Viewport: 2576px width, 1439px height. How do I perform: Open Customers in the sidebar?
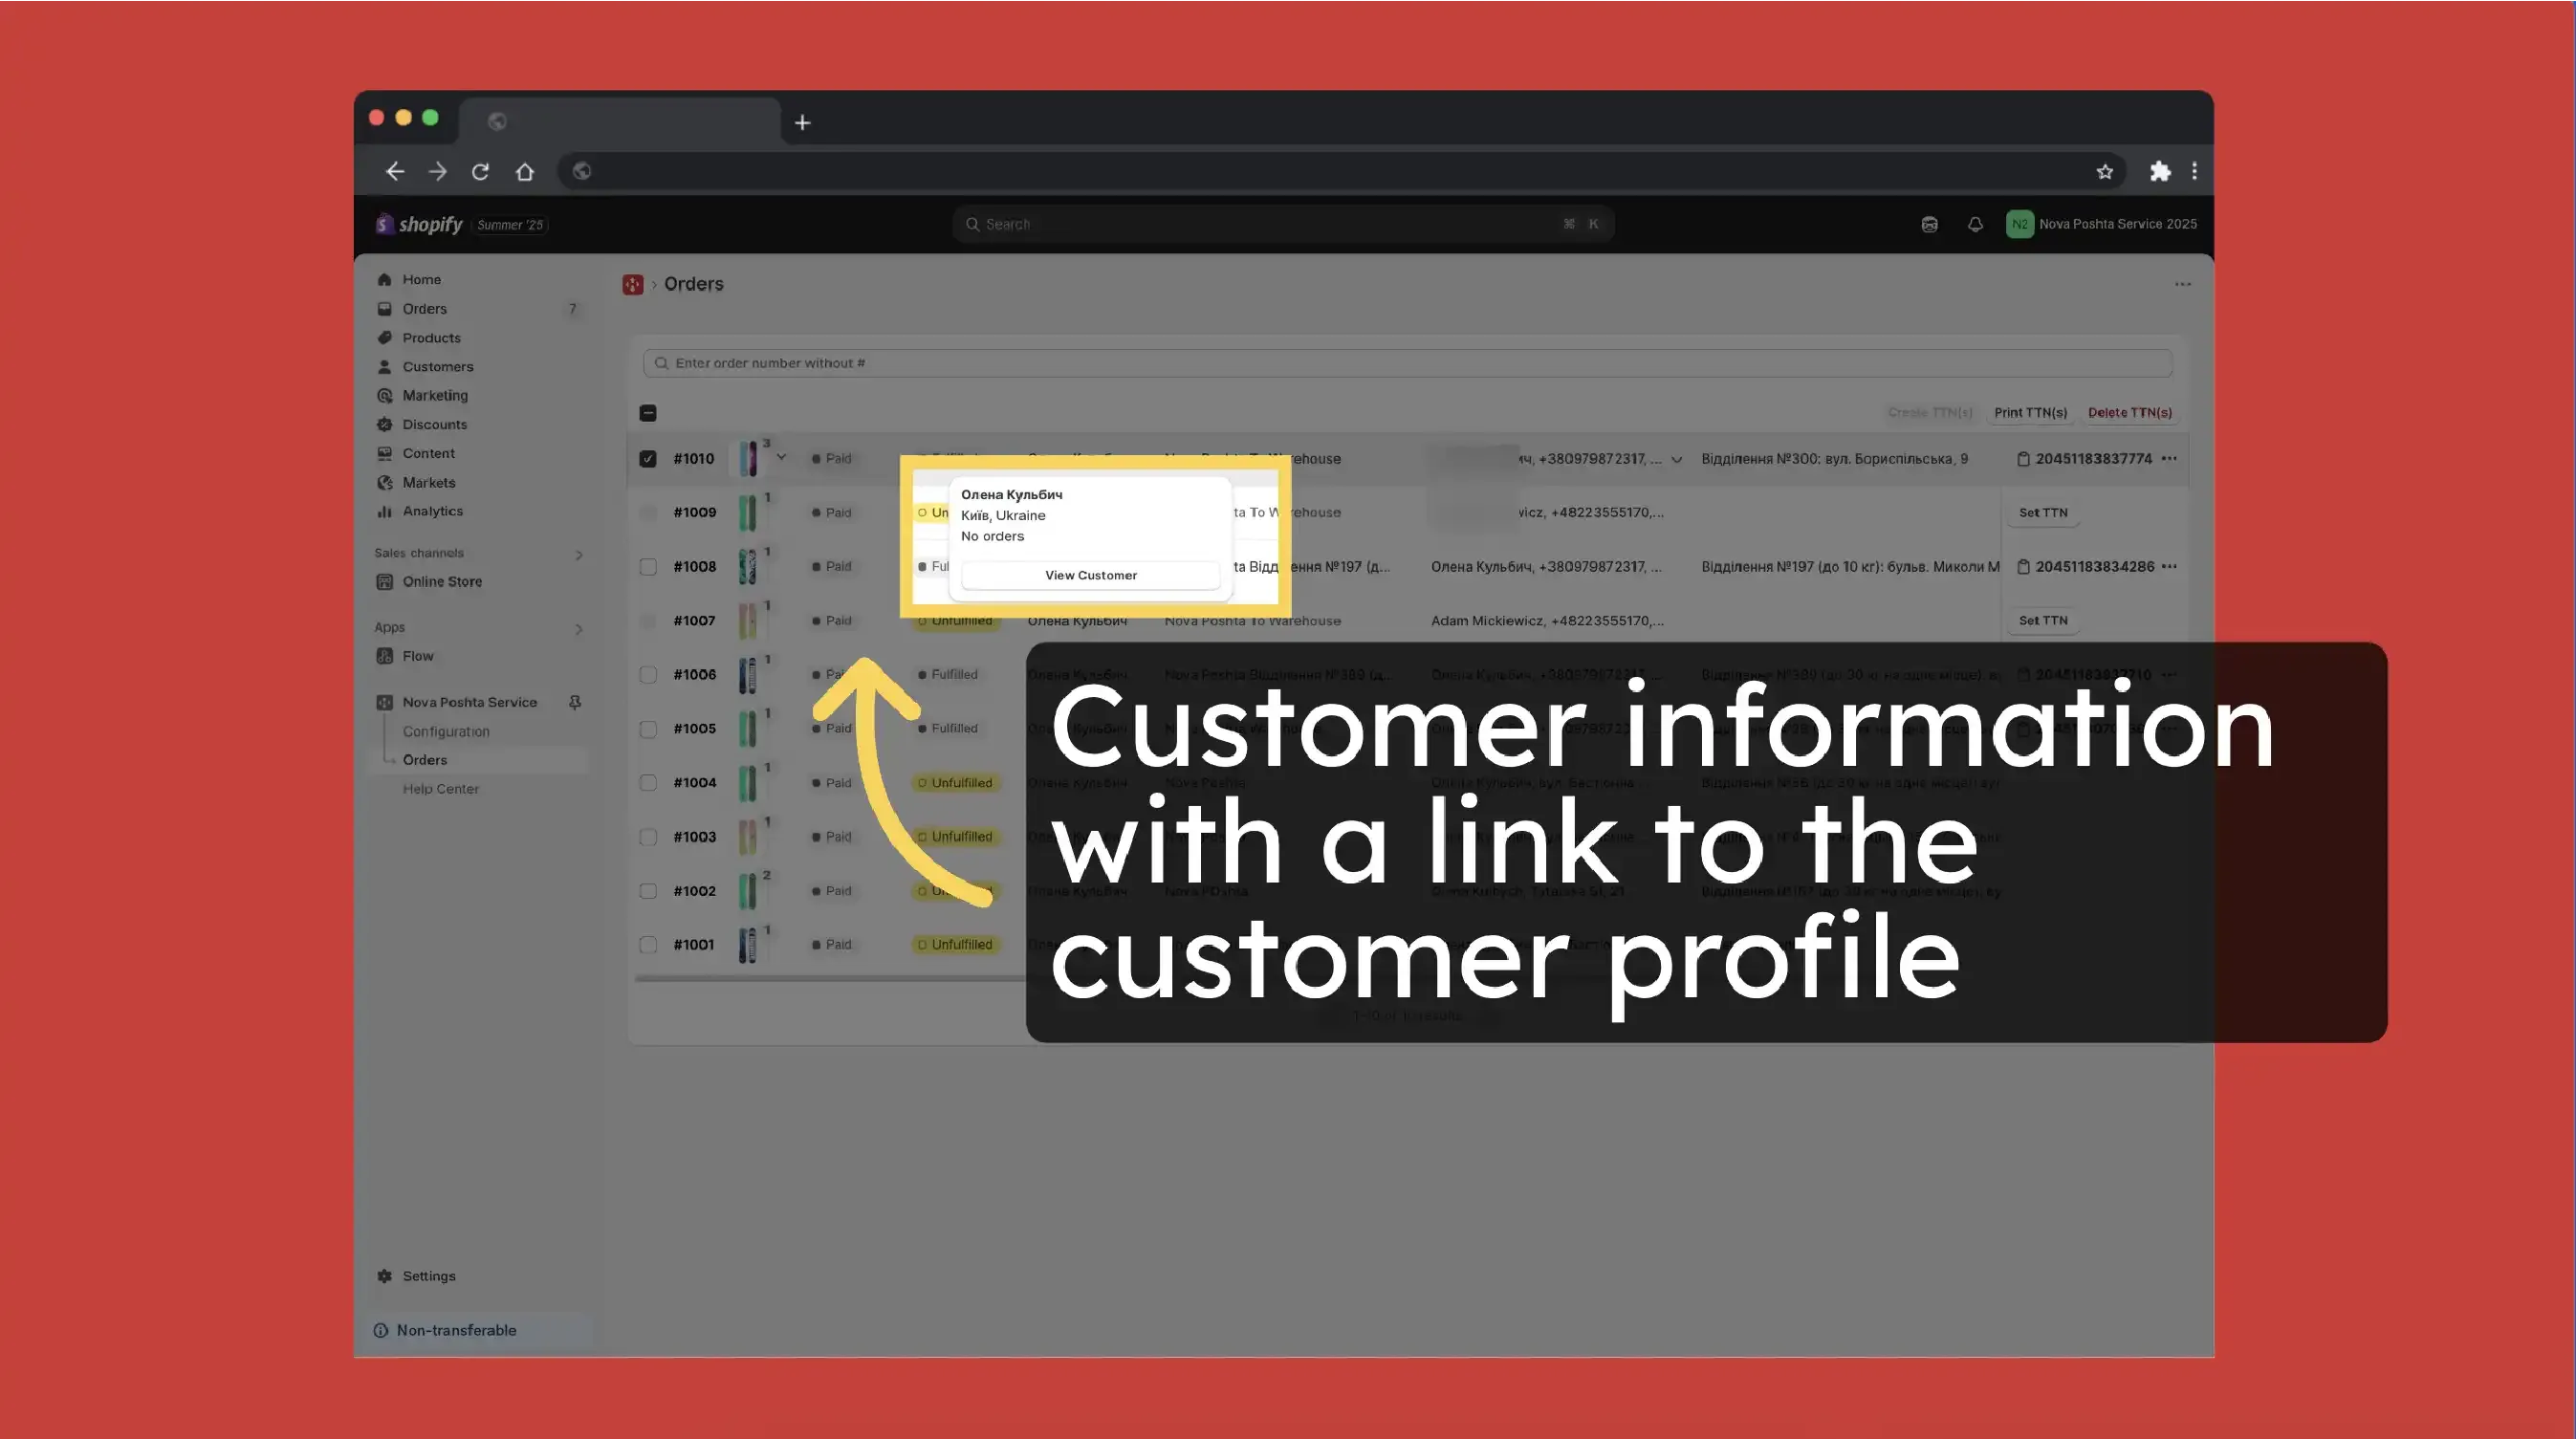click(437, 367)
